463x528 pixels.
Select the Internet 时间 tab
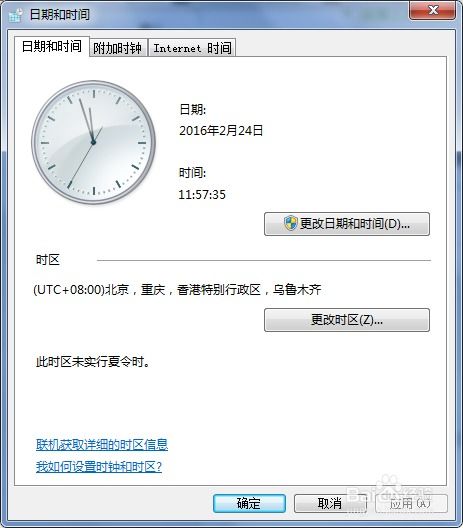pyautogui.click(x=192, y=48)
